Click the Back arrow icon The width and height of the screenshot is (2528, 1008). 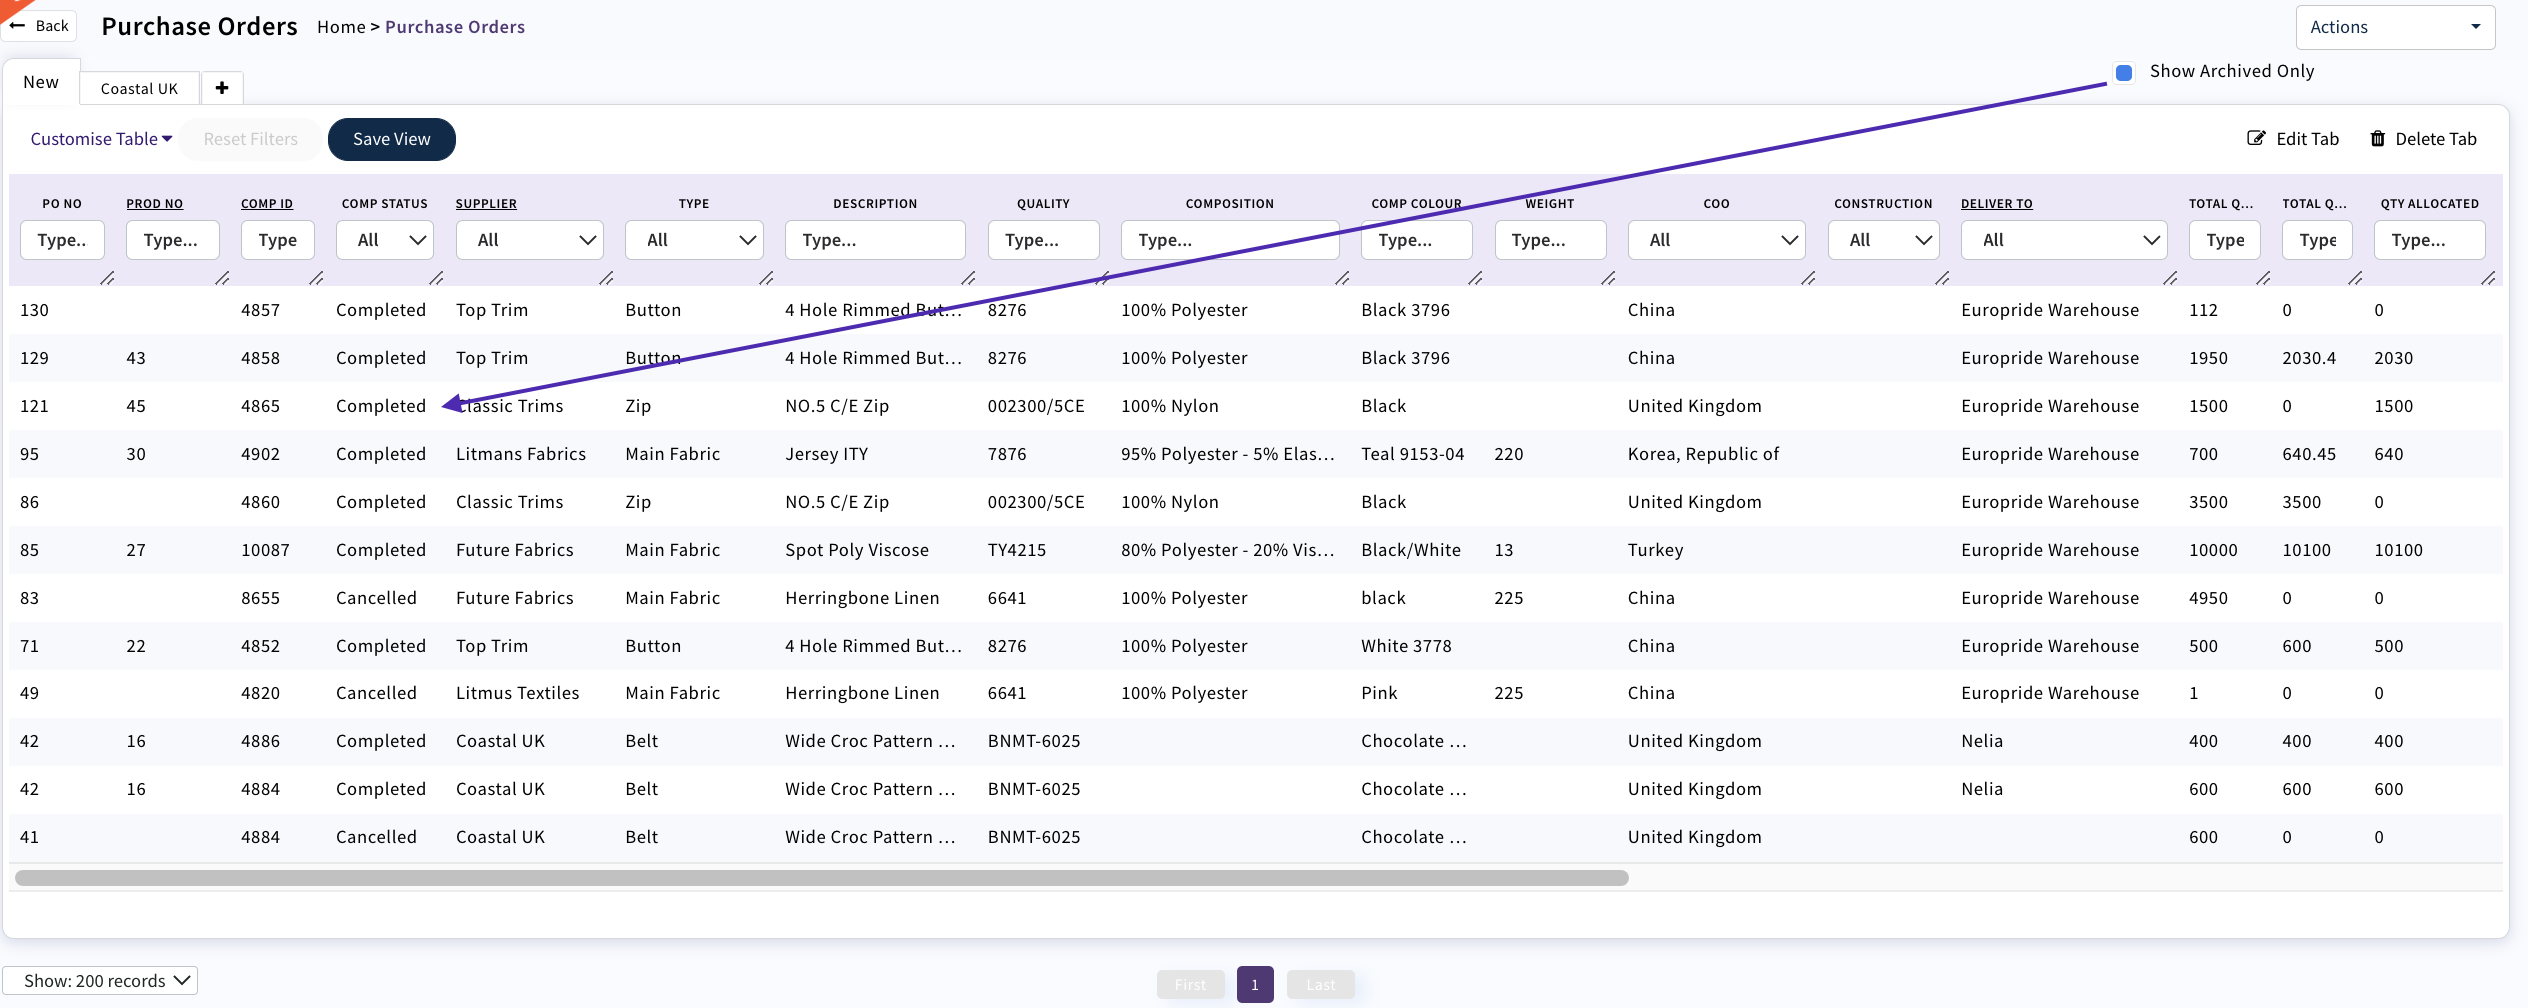[x=18, y=26]
